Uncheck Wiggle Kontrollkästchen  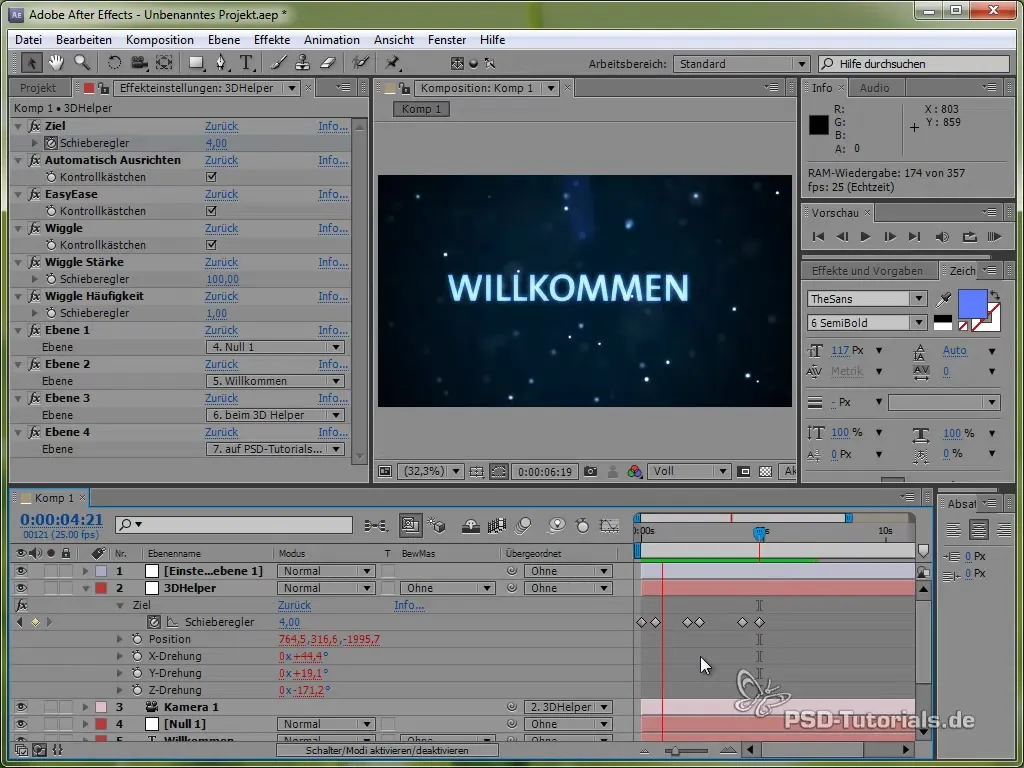(x=211, y=245)
